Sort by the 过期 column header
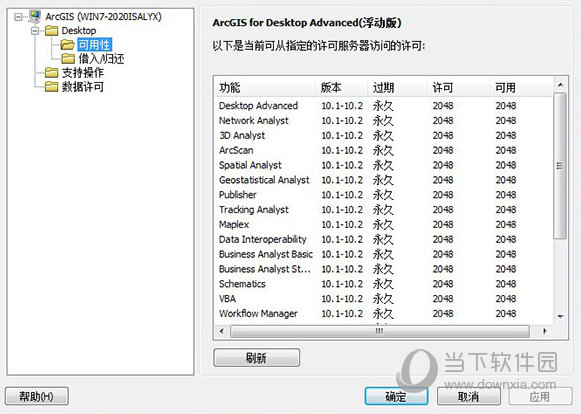Screen dimensions: 581x414 tap(397, 87)
